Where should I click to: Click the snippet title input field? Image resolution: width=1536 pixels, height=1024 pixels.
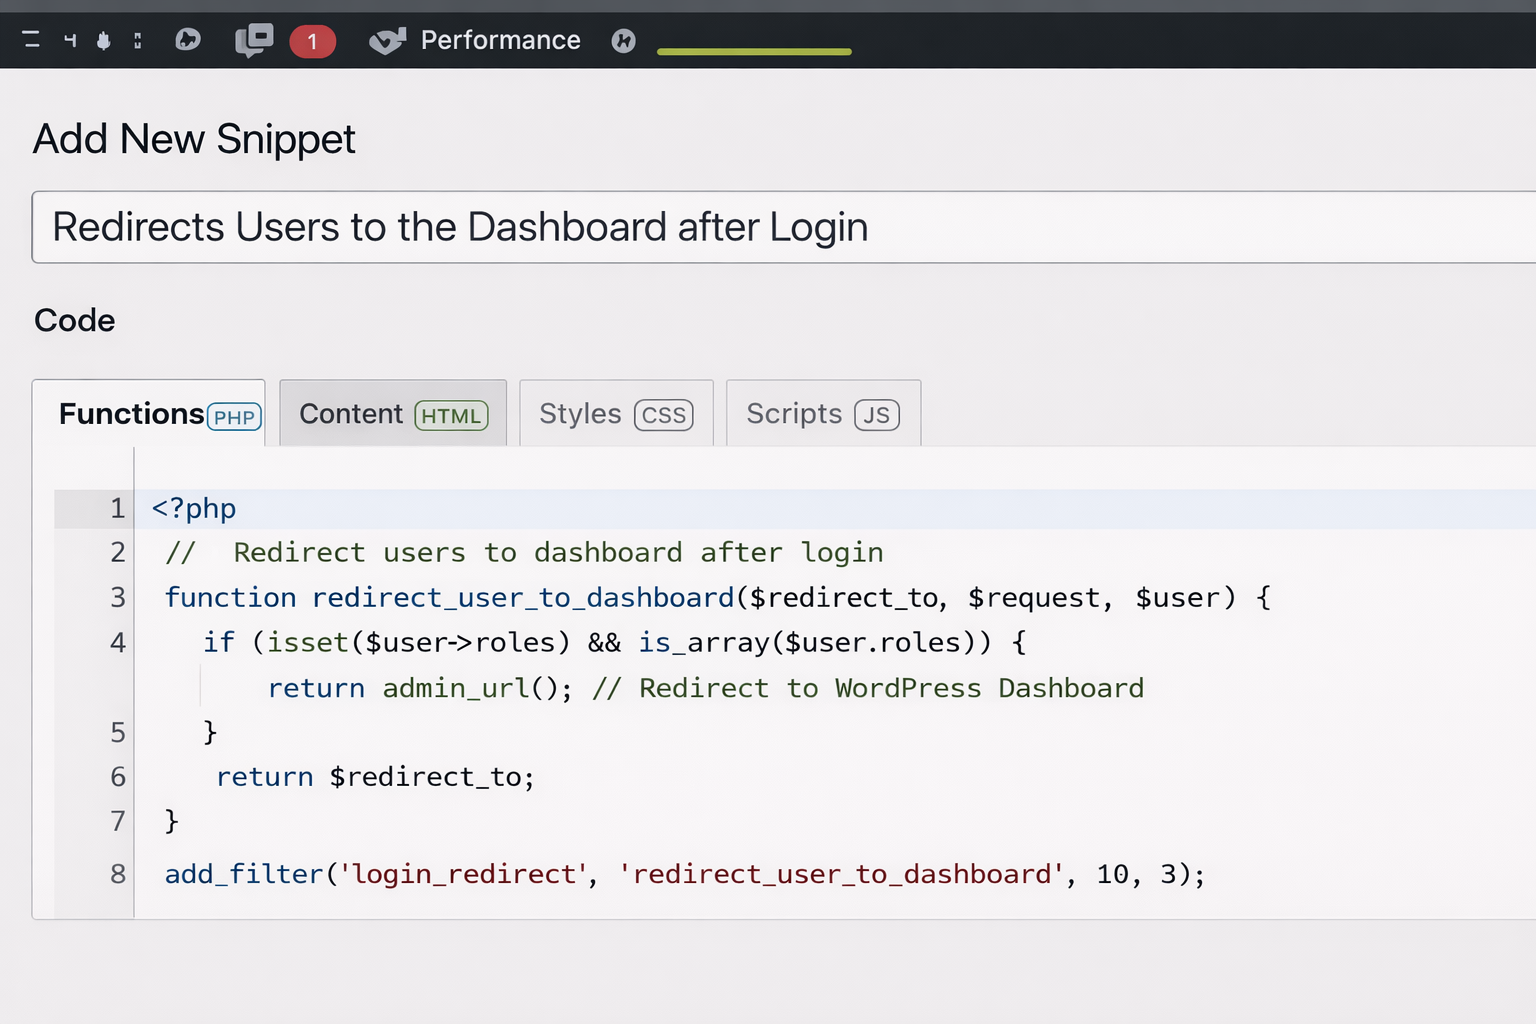(780, 227)
